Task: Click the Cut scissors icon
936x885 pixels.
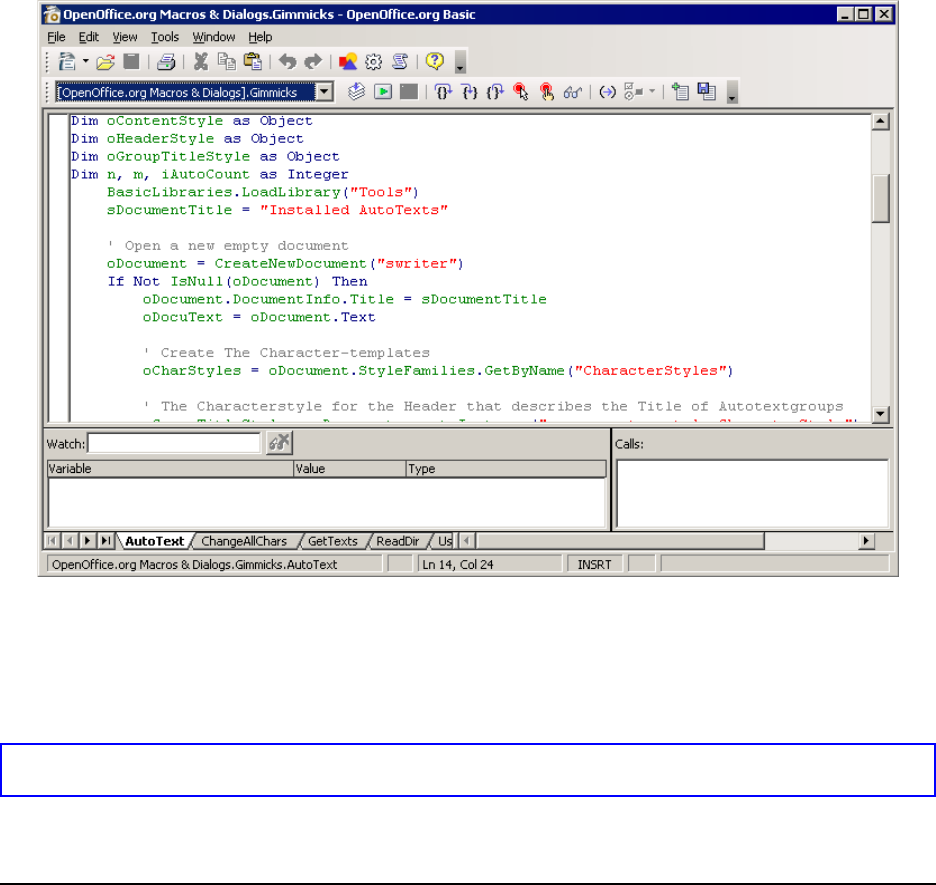Action: click(x=201, y=61)
